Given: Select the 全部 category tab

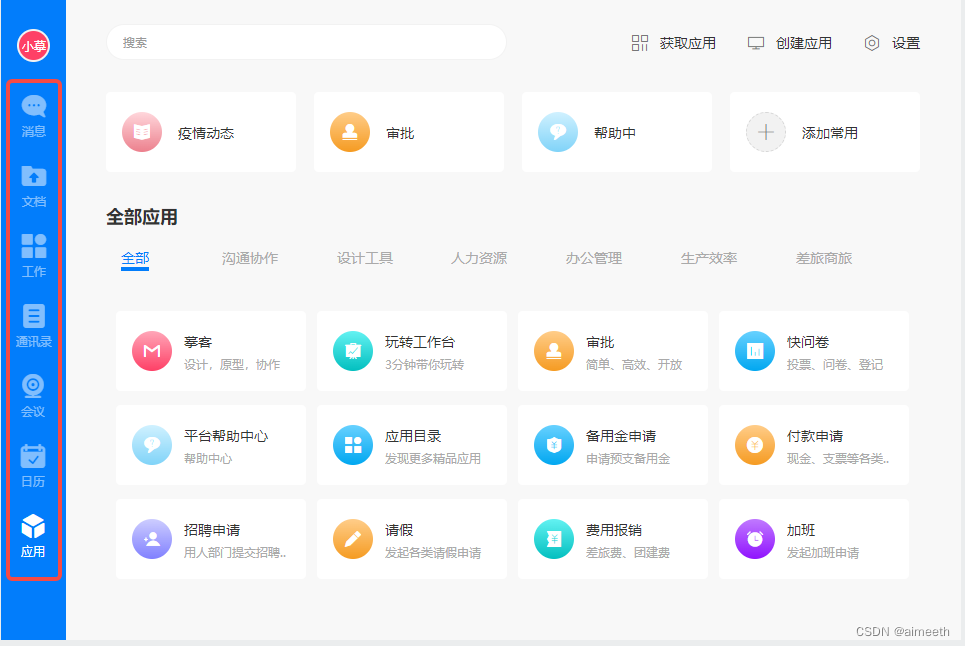Looking at the screenshot, I should point(135,258).
